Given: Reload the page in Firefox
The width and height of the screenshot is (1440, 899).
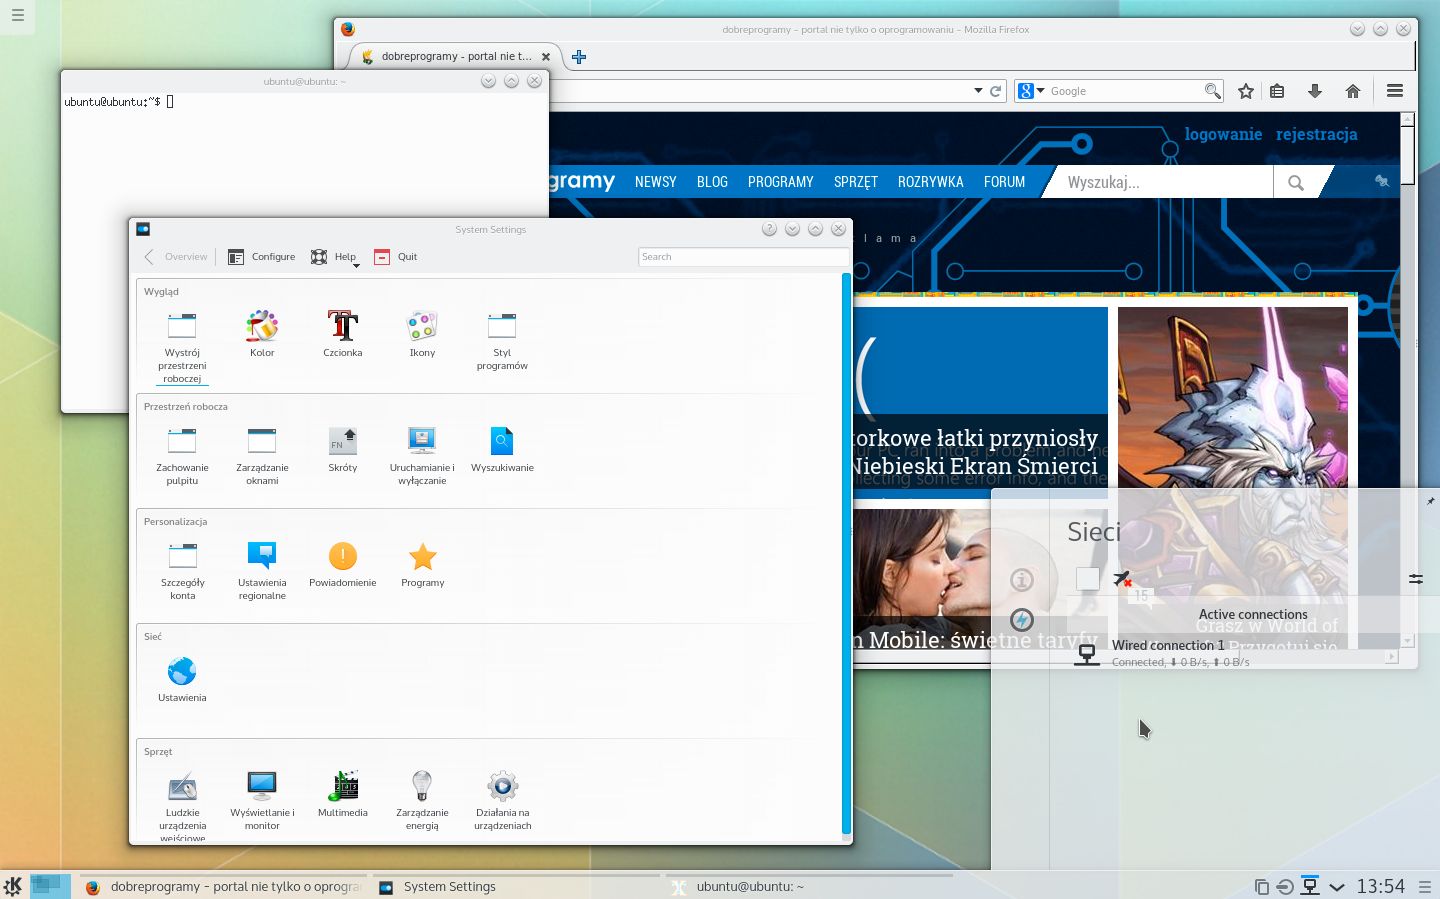Looking at the screenshot, I should [x=996, y=91].
